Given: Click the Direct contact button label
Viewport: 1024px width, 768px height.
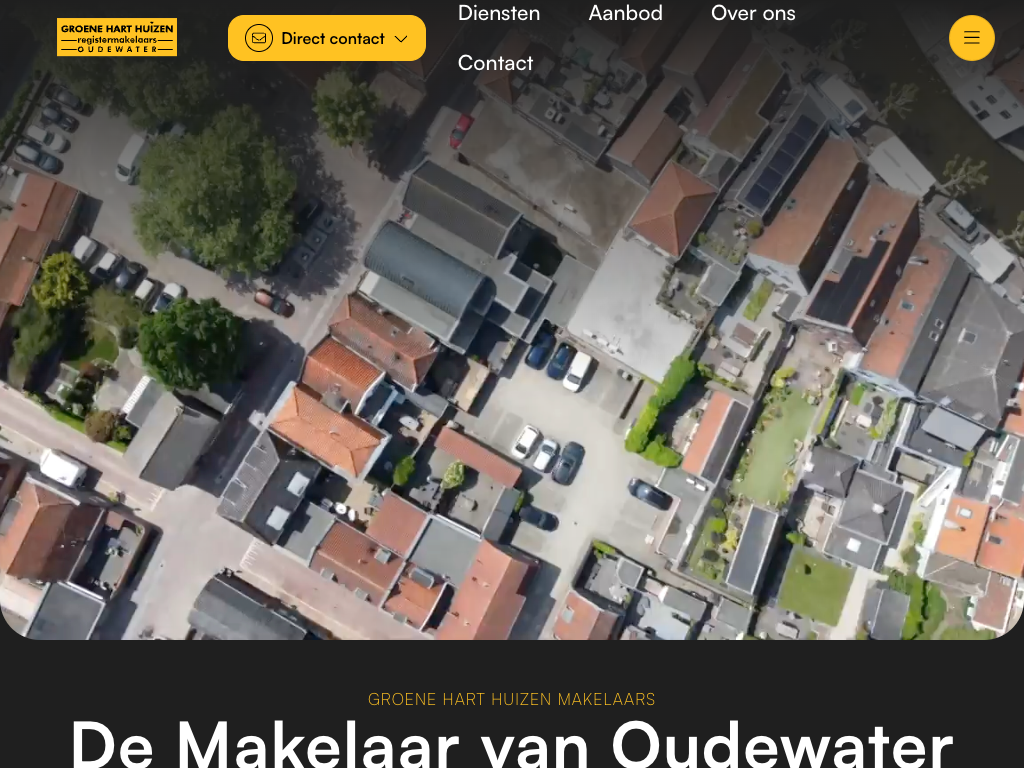Looking at the screenshot, I should pyautogui.click(x=332, y=39).
